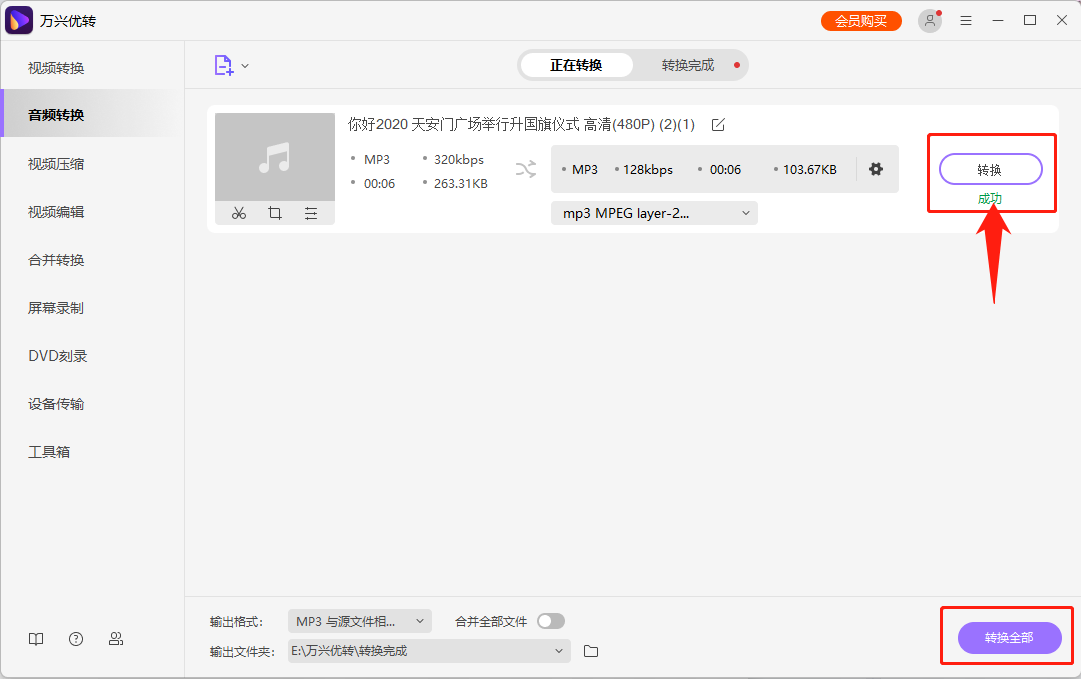1081x679 pixels.
Task: Toggle the 合并全部文件 switch
Action: pos(550,620)
